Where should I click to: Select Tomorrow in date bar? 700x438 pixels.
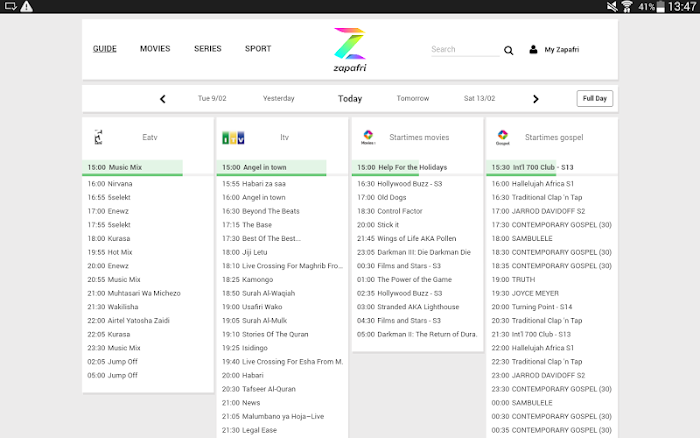click(412, 98)
